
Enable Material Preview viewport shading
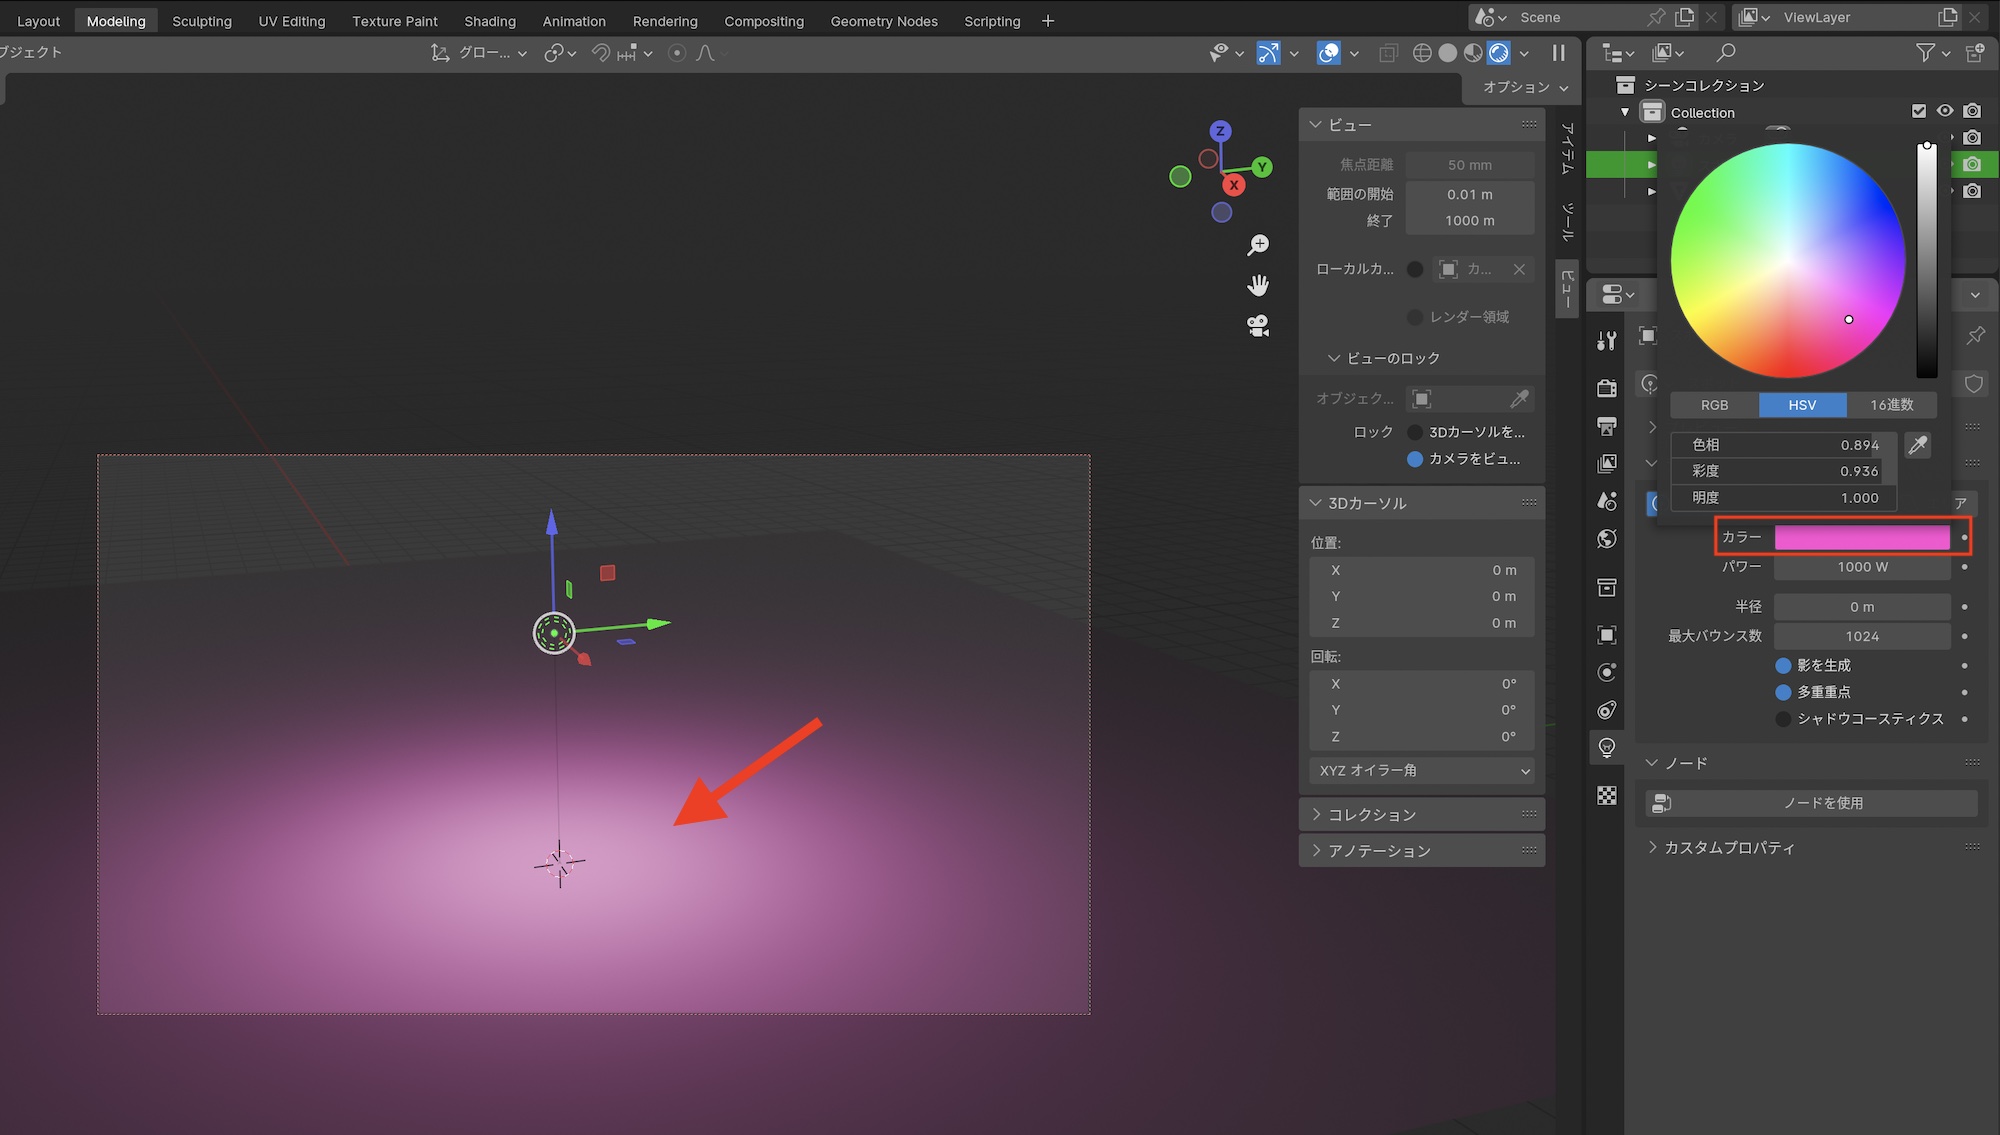[1472, 53]
